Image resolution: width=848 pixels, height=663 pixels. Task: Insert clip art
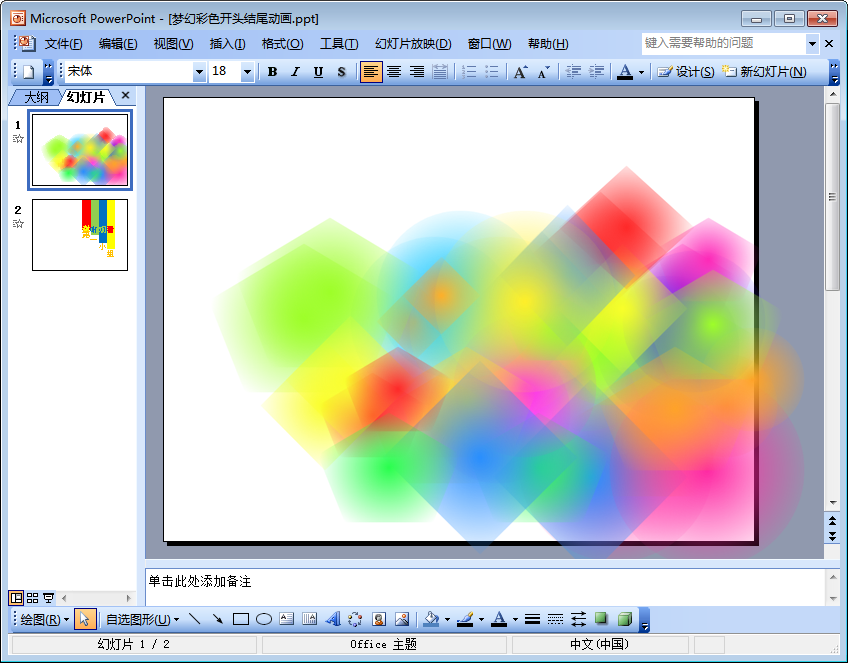click(x=379, y=619)
